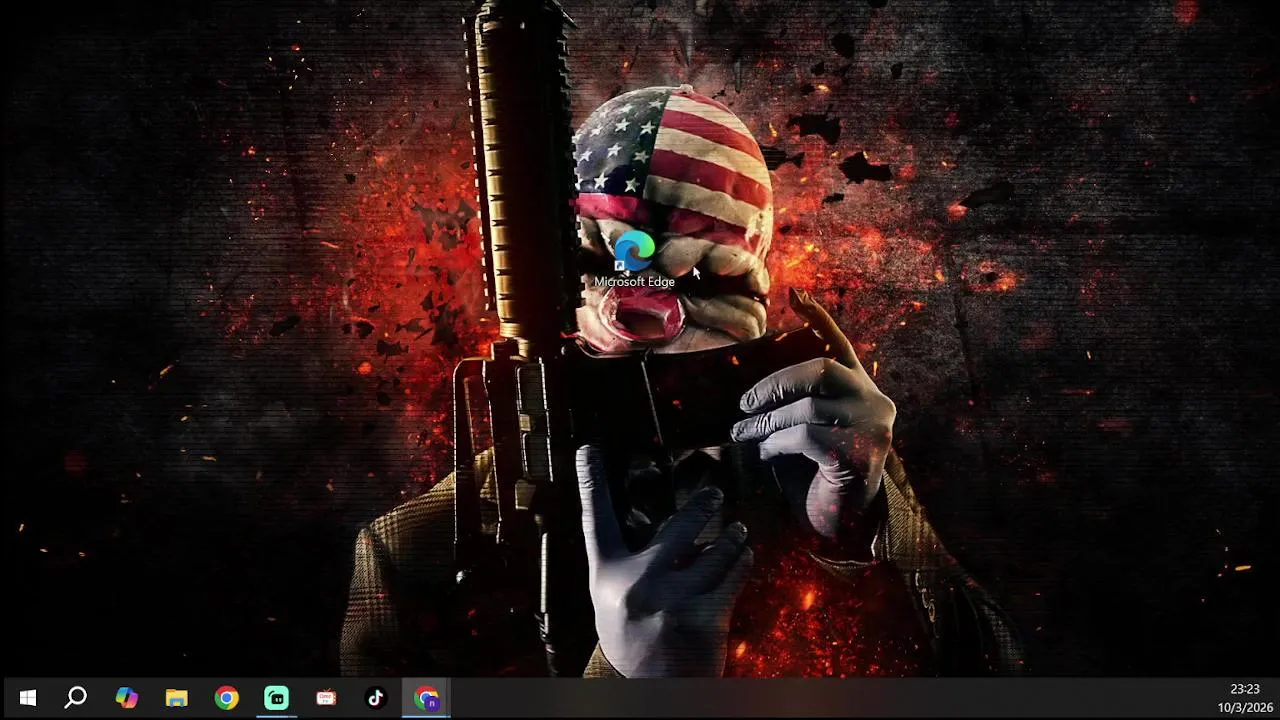The height and width of the screenshot is (720, 1280).
Task: Open File Explorer from taskbar
Action: [x=176, y=698]
